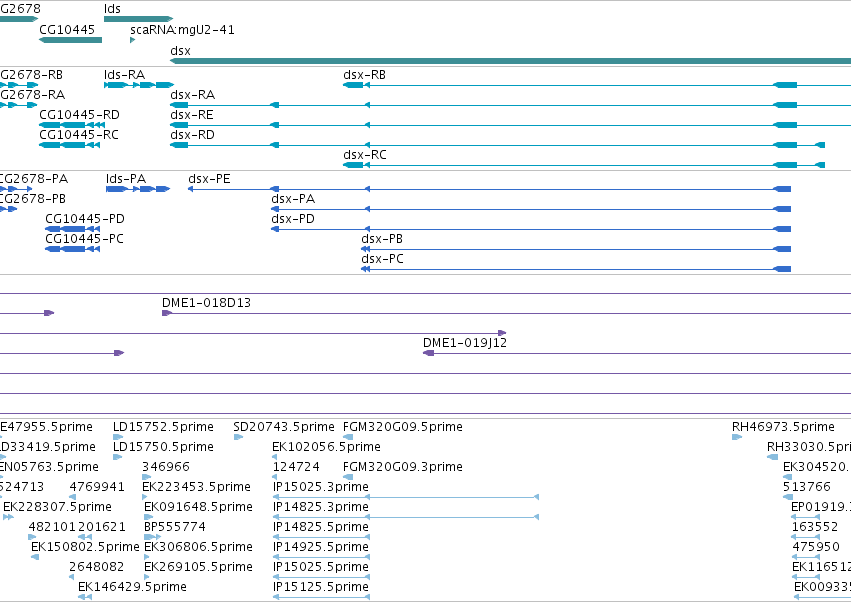
Task: Click the lds-RA transcript glyph
Action: tap(138, 85)
